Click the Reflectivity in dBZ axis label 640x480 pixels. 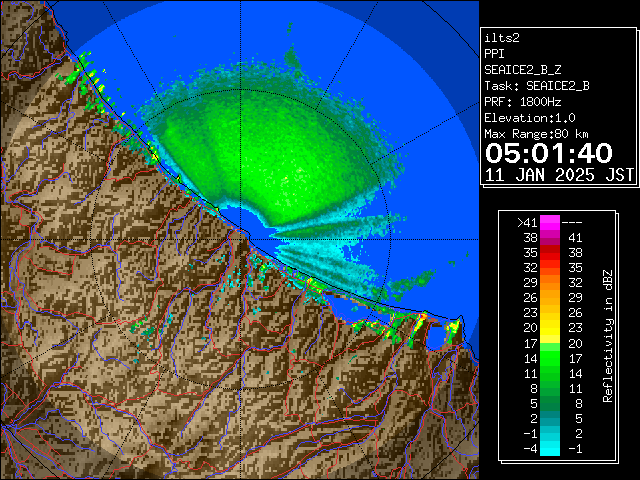(607, 336)
